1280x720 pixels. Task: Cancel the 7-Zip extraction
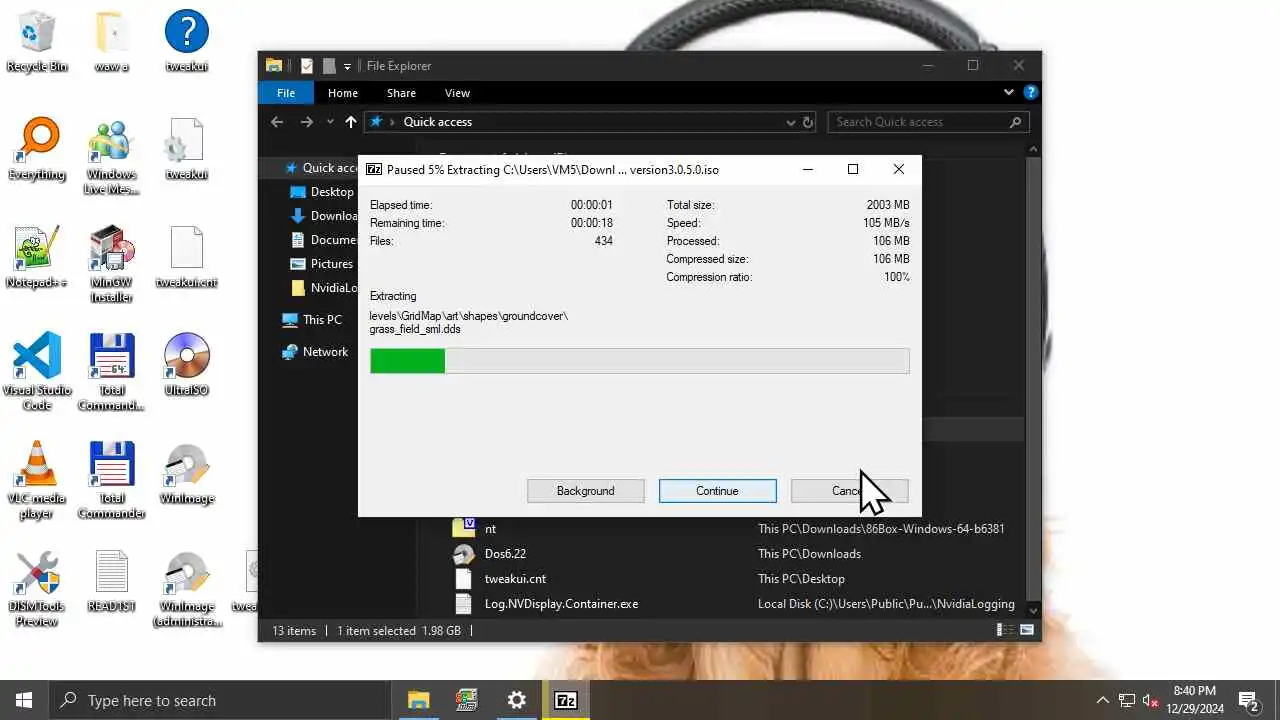[x=850, y=491]
